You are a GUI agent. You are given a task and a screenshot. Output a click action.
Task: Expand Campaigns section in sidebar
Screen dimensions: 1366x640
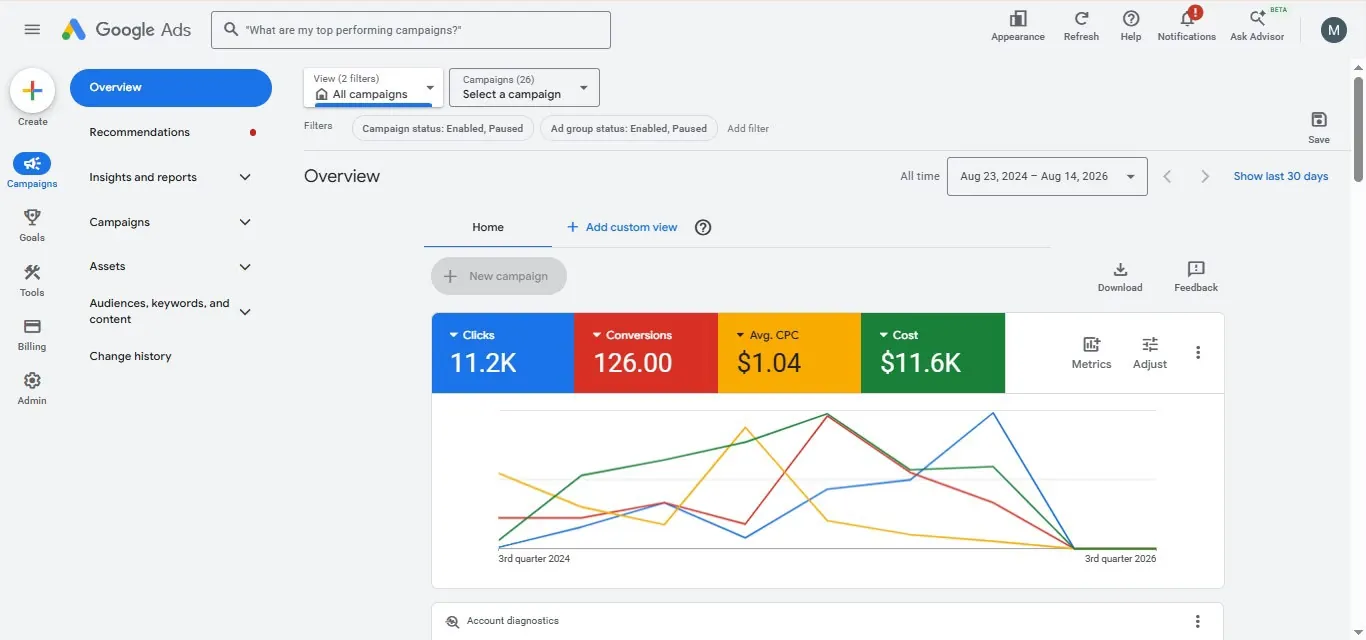pyautogui.click(x=245, y=222)
